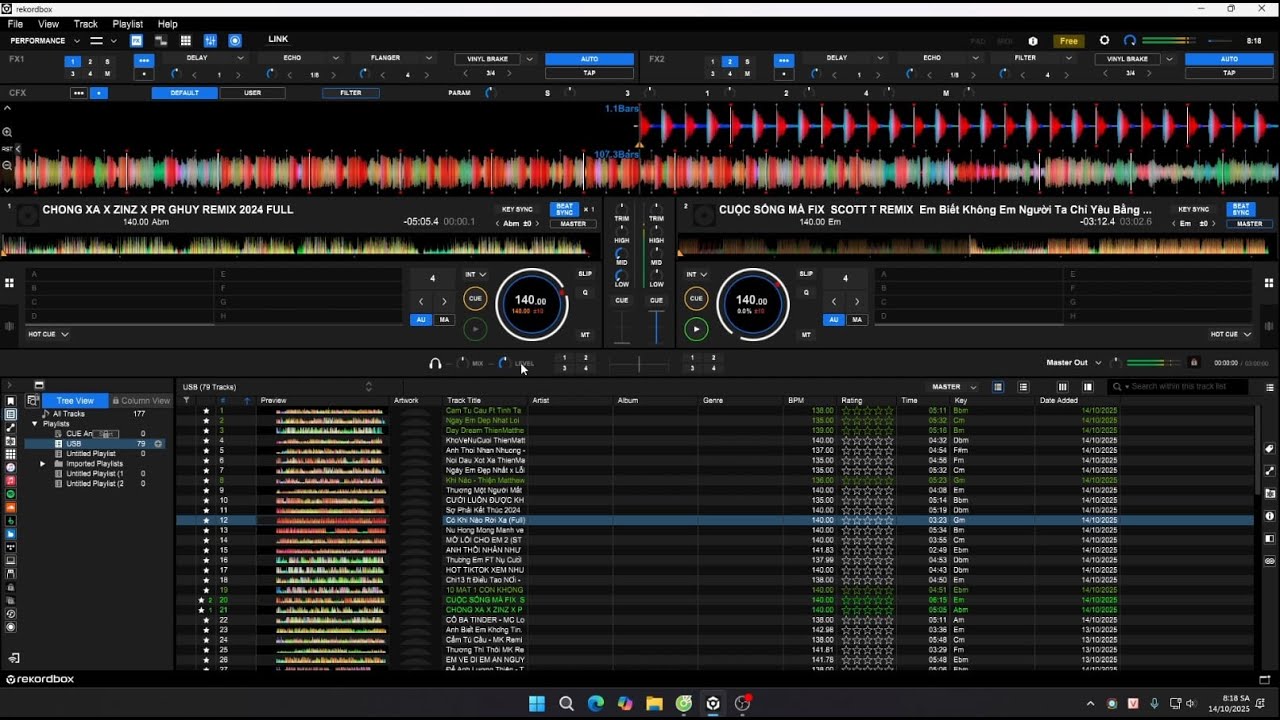Toggle deck 1 BEAT SYNC
Screen dimensions: 1280x720
(565, 209)
